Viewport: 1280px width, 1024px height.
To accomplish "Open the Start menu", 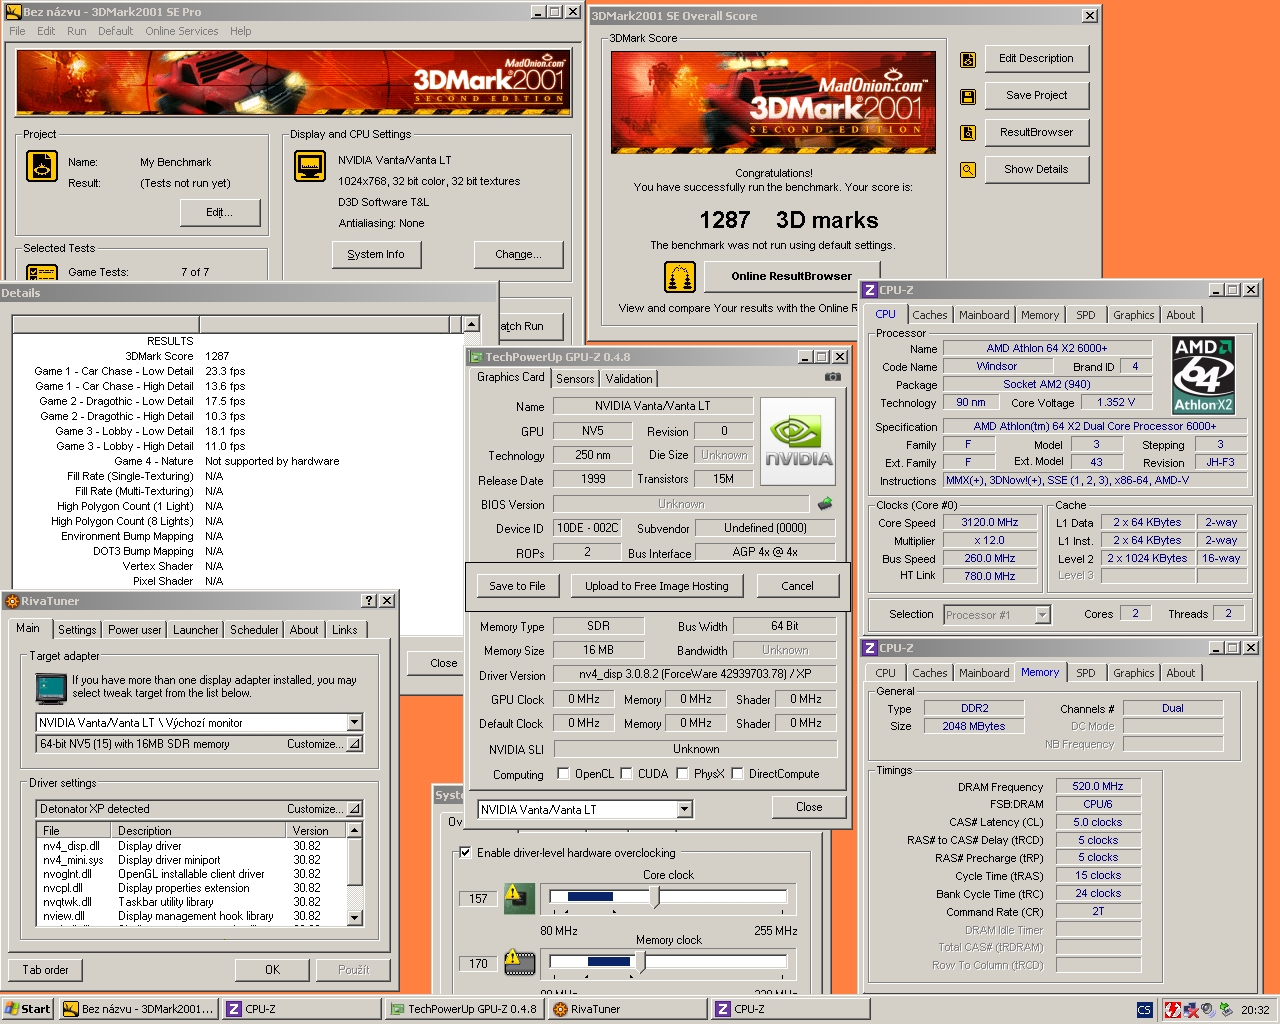I will coord(27,1009).
